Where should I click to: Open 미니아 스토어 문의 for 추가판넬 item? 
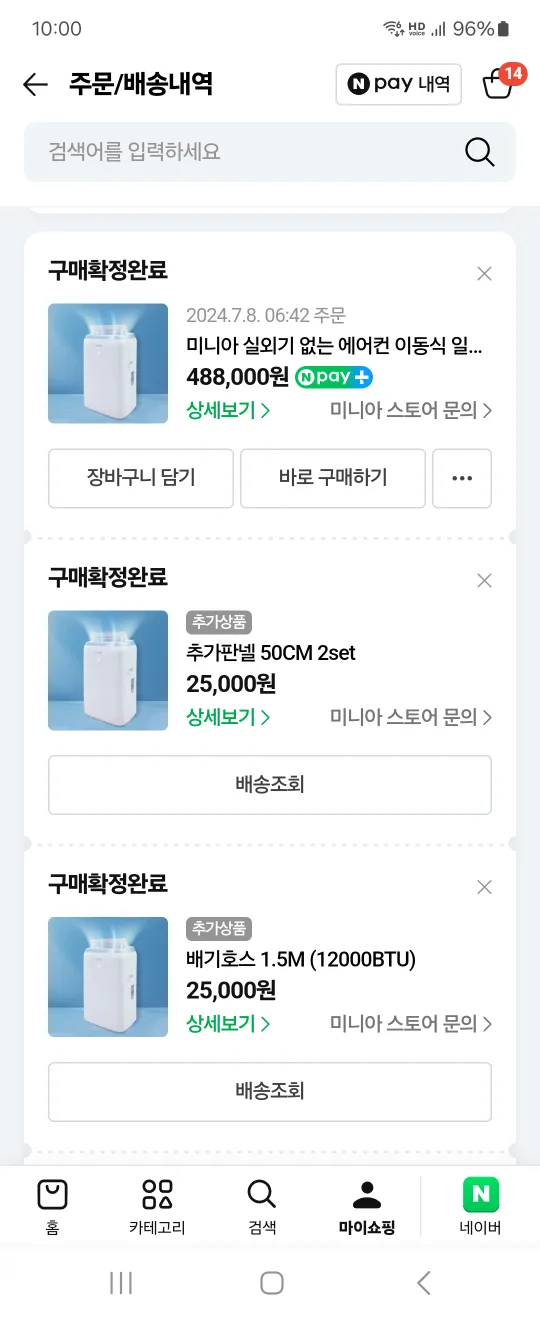click(x=411, y=717)
